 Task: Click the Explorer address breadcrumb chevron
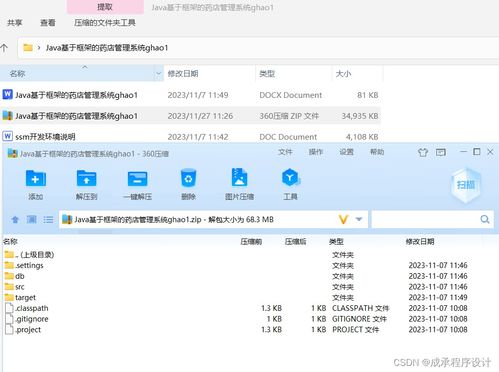point(39,48)
